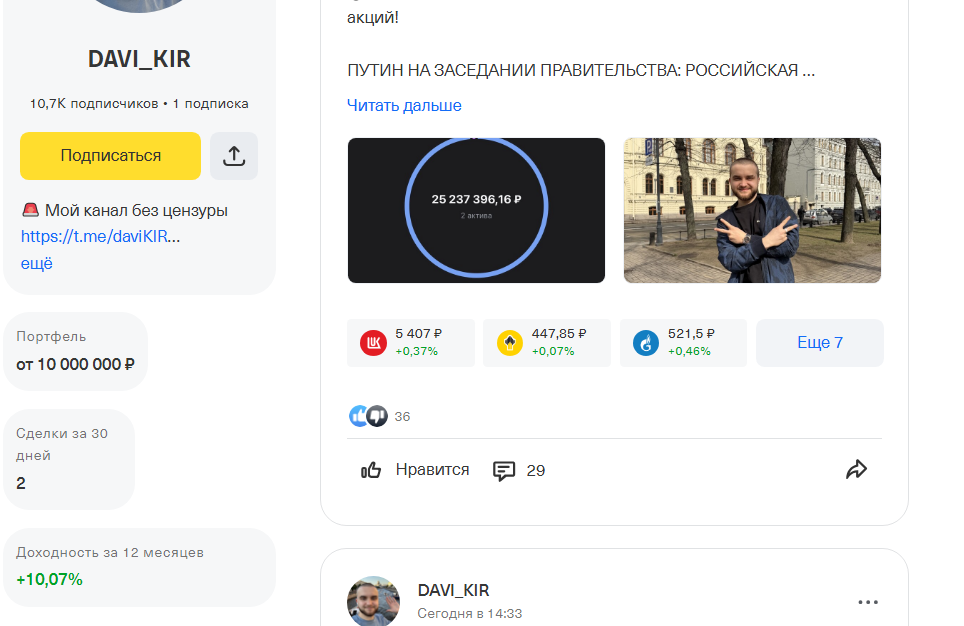
Task: Click the Нравится thumbs-up icon
Action: [371, 470]
